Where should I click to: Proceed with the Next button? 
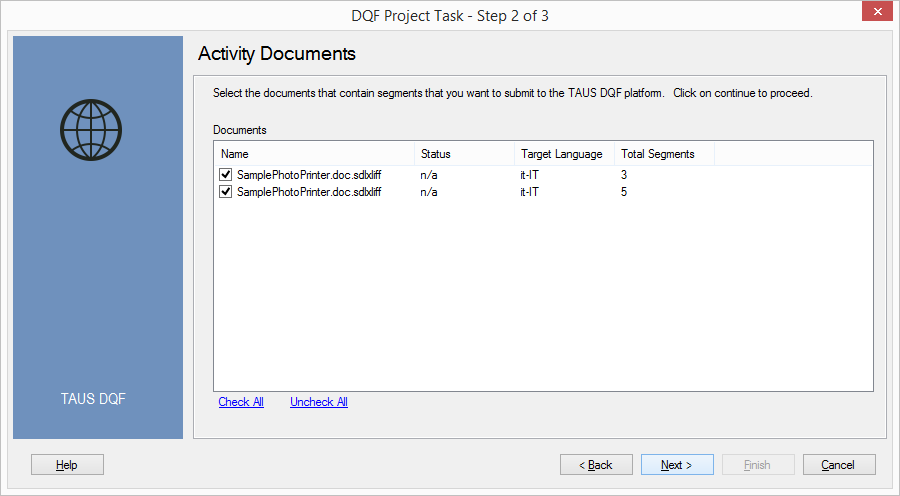pyautogui.click(x=677, y=465)
